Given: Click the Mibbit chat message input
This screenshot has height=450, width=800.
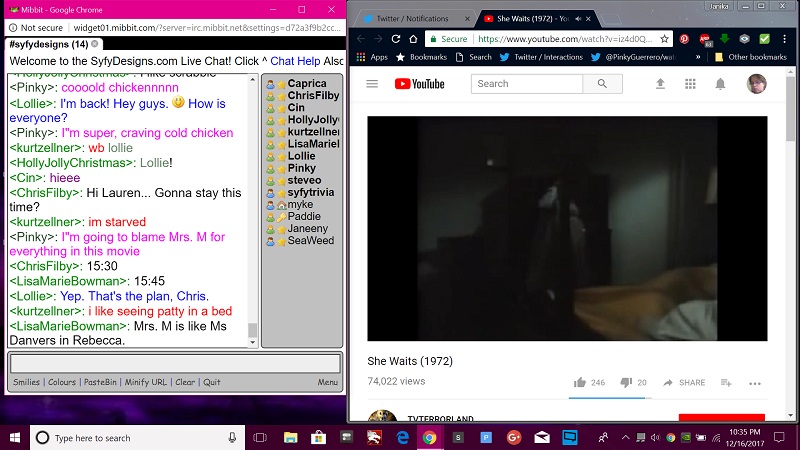Looking at the screenshot, I should coord(175,364).
